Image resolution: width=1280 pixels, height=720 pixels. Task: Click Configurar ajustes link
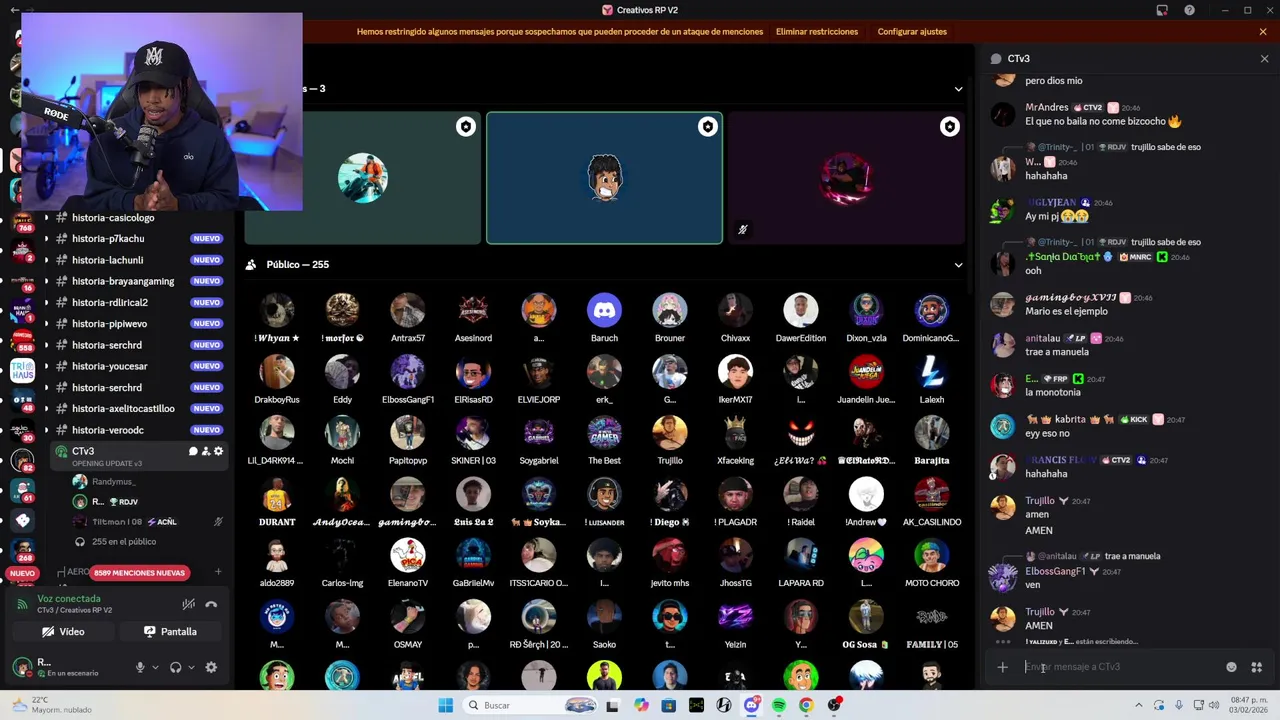912,32
